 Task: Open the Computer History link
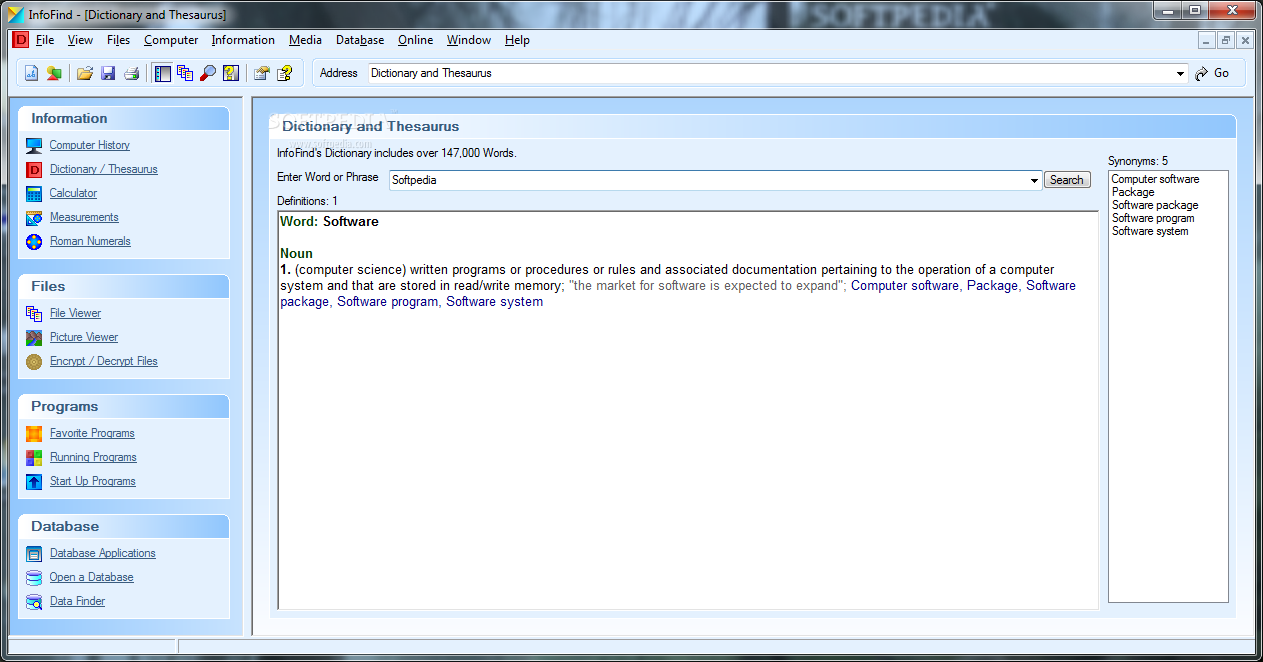pyautogui.click(x=90, y=145)
